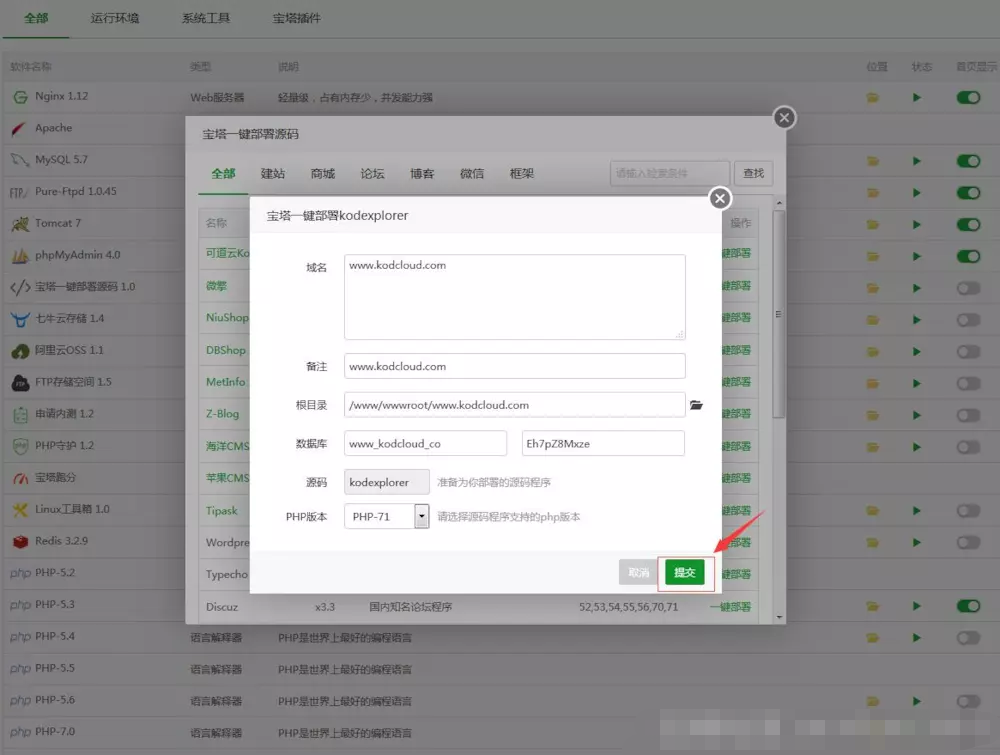Switch to 系统工具 top tab

click(x=206, y=18)
